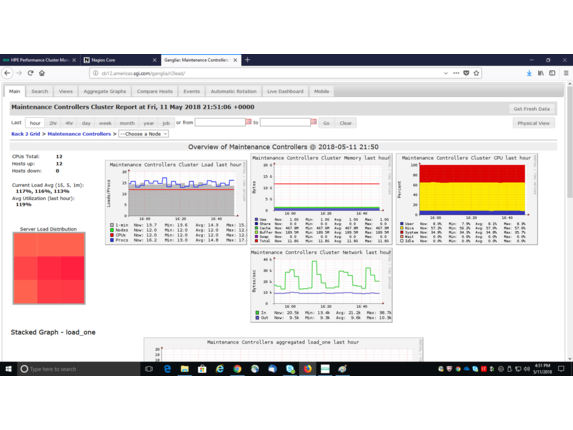Open the end date calendar icon
Image resolution: width=573 pixels, height=430 pixels.
tap(314, 122)
